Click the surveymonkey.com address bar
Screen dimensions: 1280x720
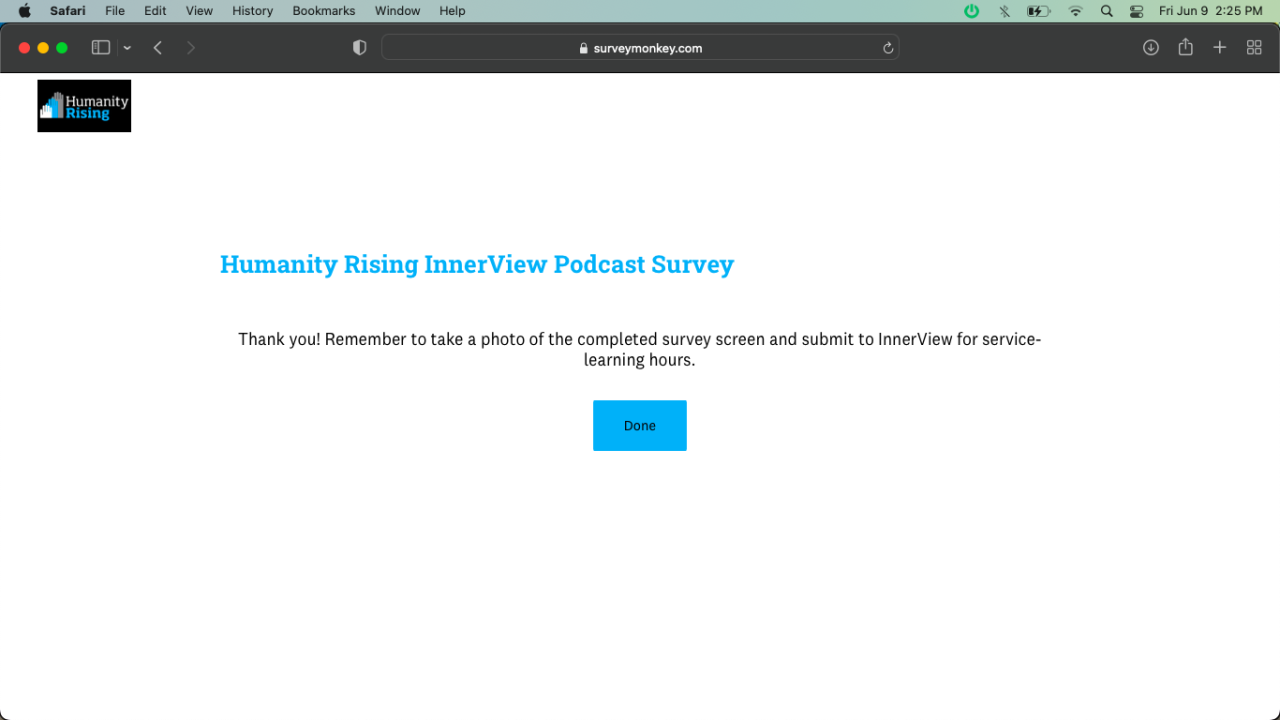pos(640,48)
